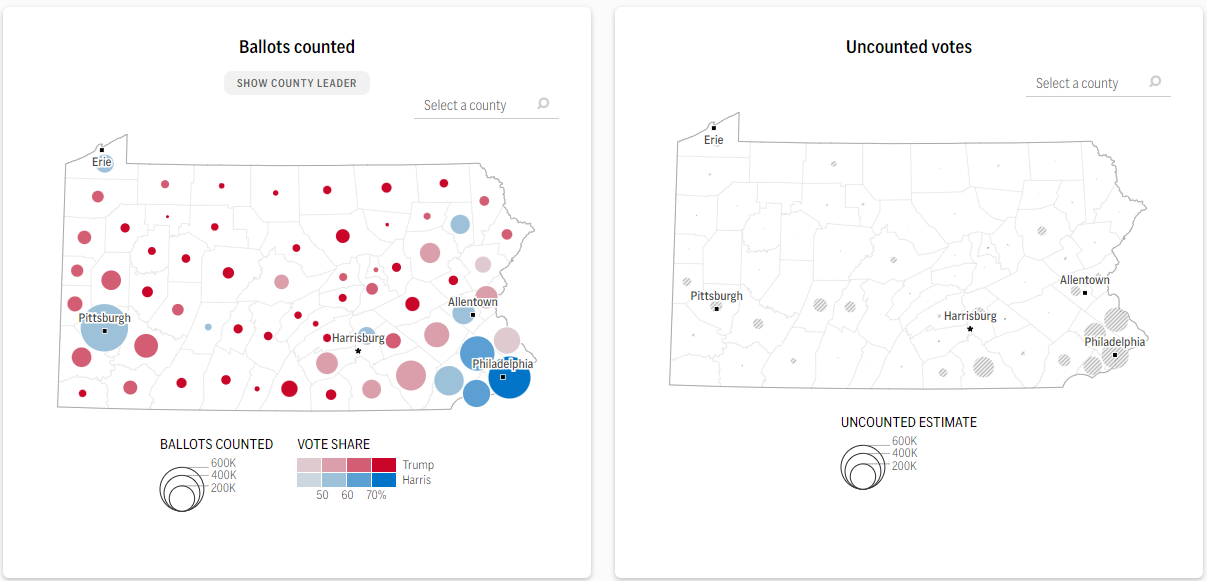Screen dimensions: 1207x581
Task: Select the large Pittsburgh bubble on ballots map
Action: click(x=104, y=328)
